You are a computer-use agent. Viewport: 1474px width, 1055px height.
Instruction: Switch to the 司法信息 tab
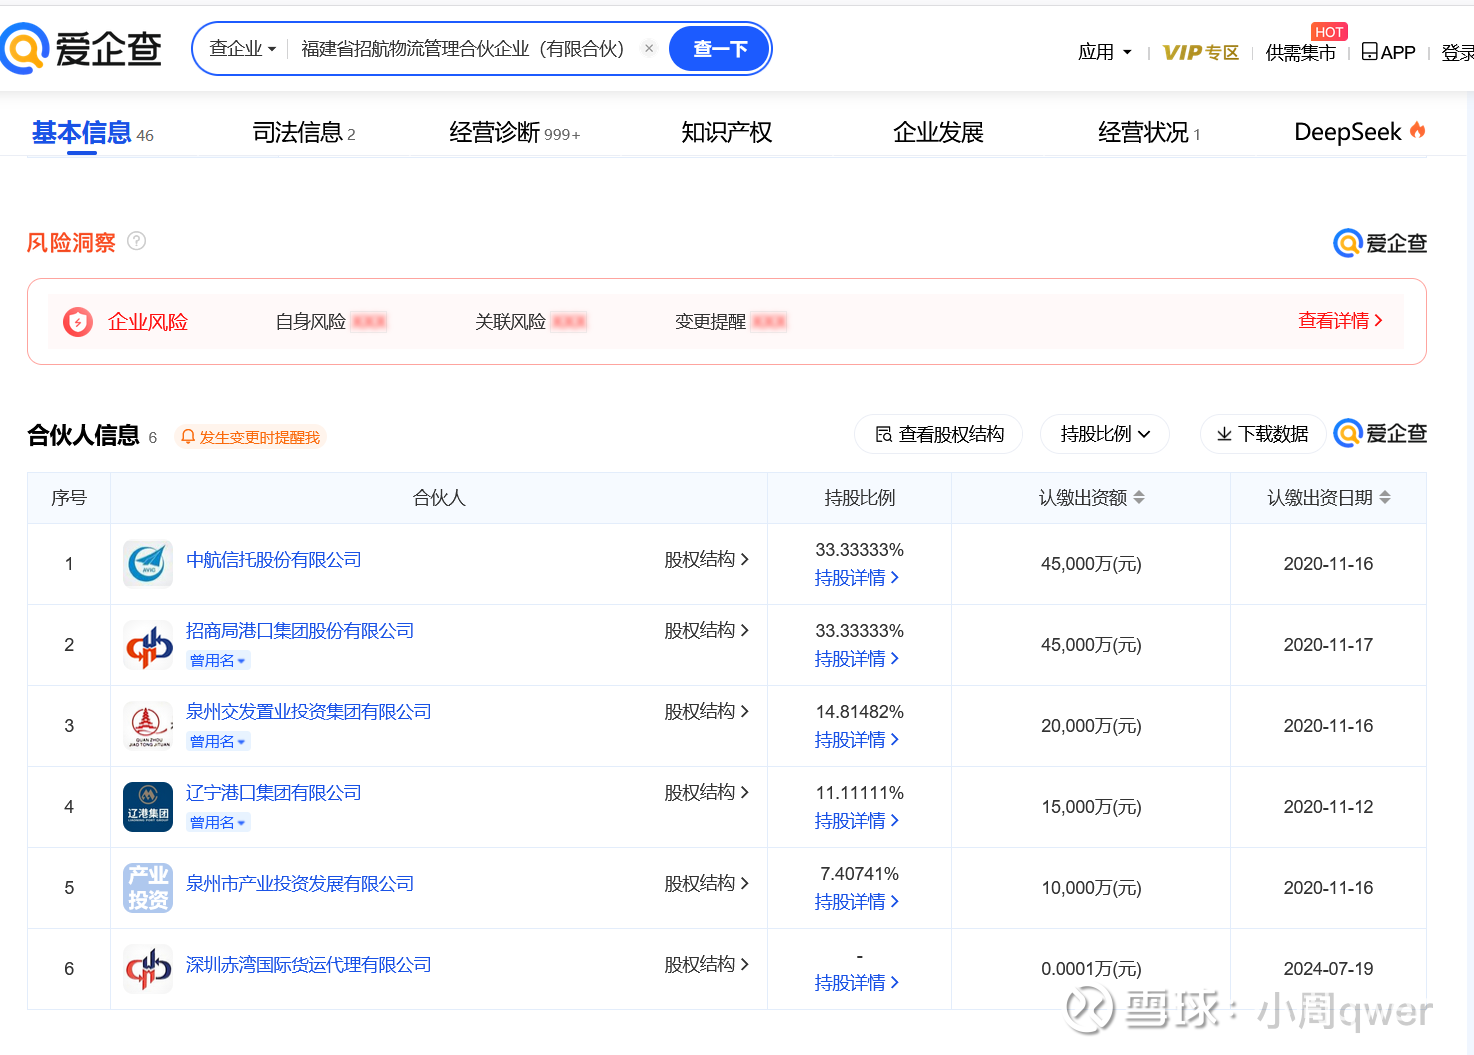click(x=304, y=133)
